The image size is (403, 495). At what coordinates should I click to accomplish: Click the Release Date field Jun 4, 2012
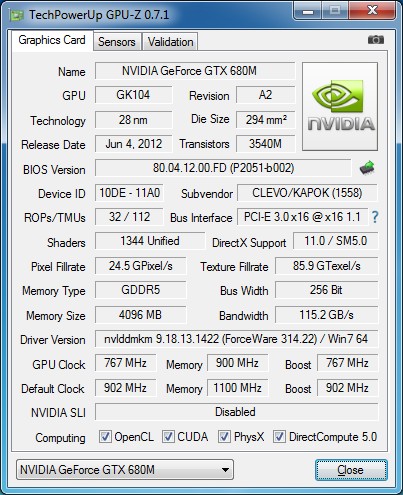coord(134,144)
